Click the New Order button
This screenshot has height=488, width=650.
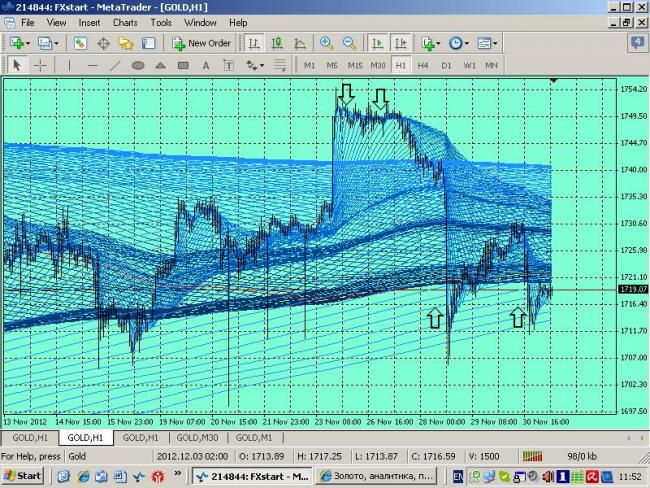(202, 43)
